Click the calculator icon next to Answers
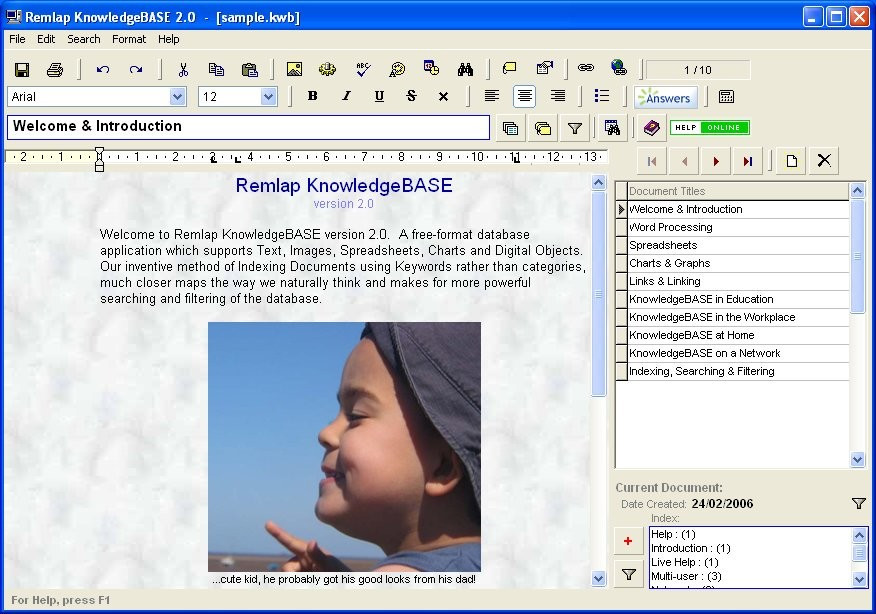The height and width of the screenshot is (614, 876). point(726,97)
